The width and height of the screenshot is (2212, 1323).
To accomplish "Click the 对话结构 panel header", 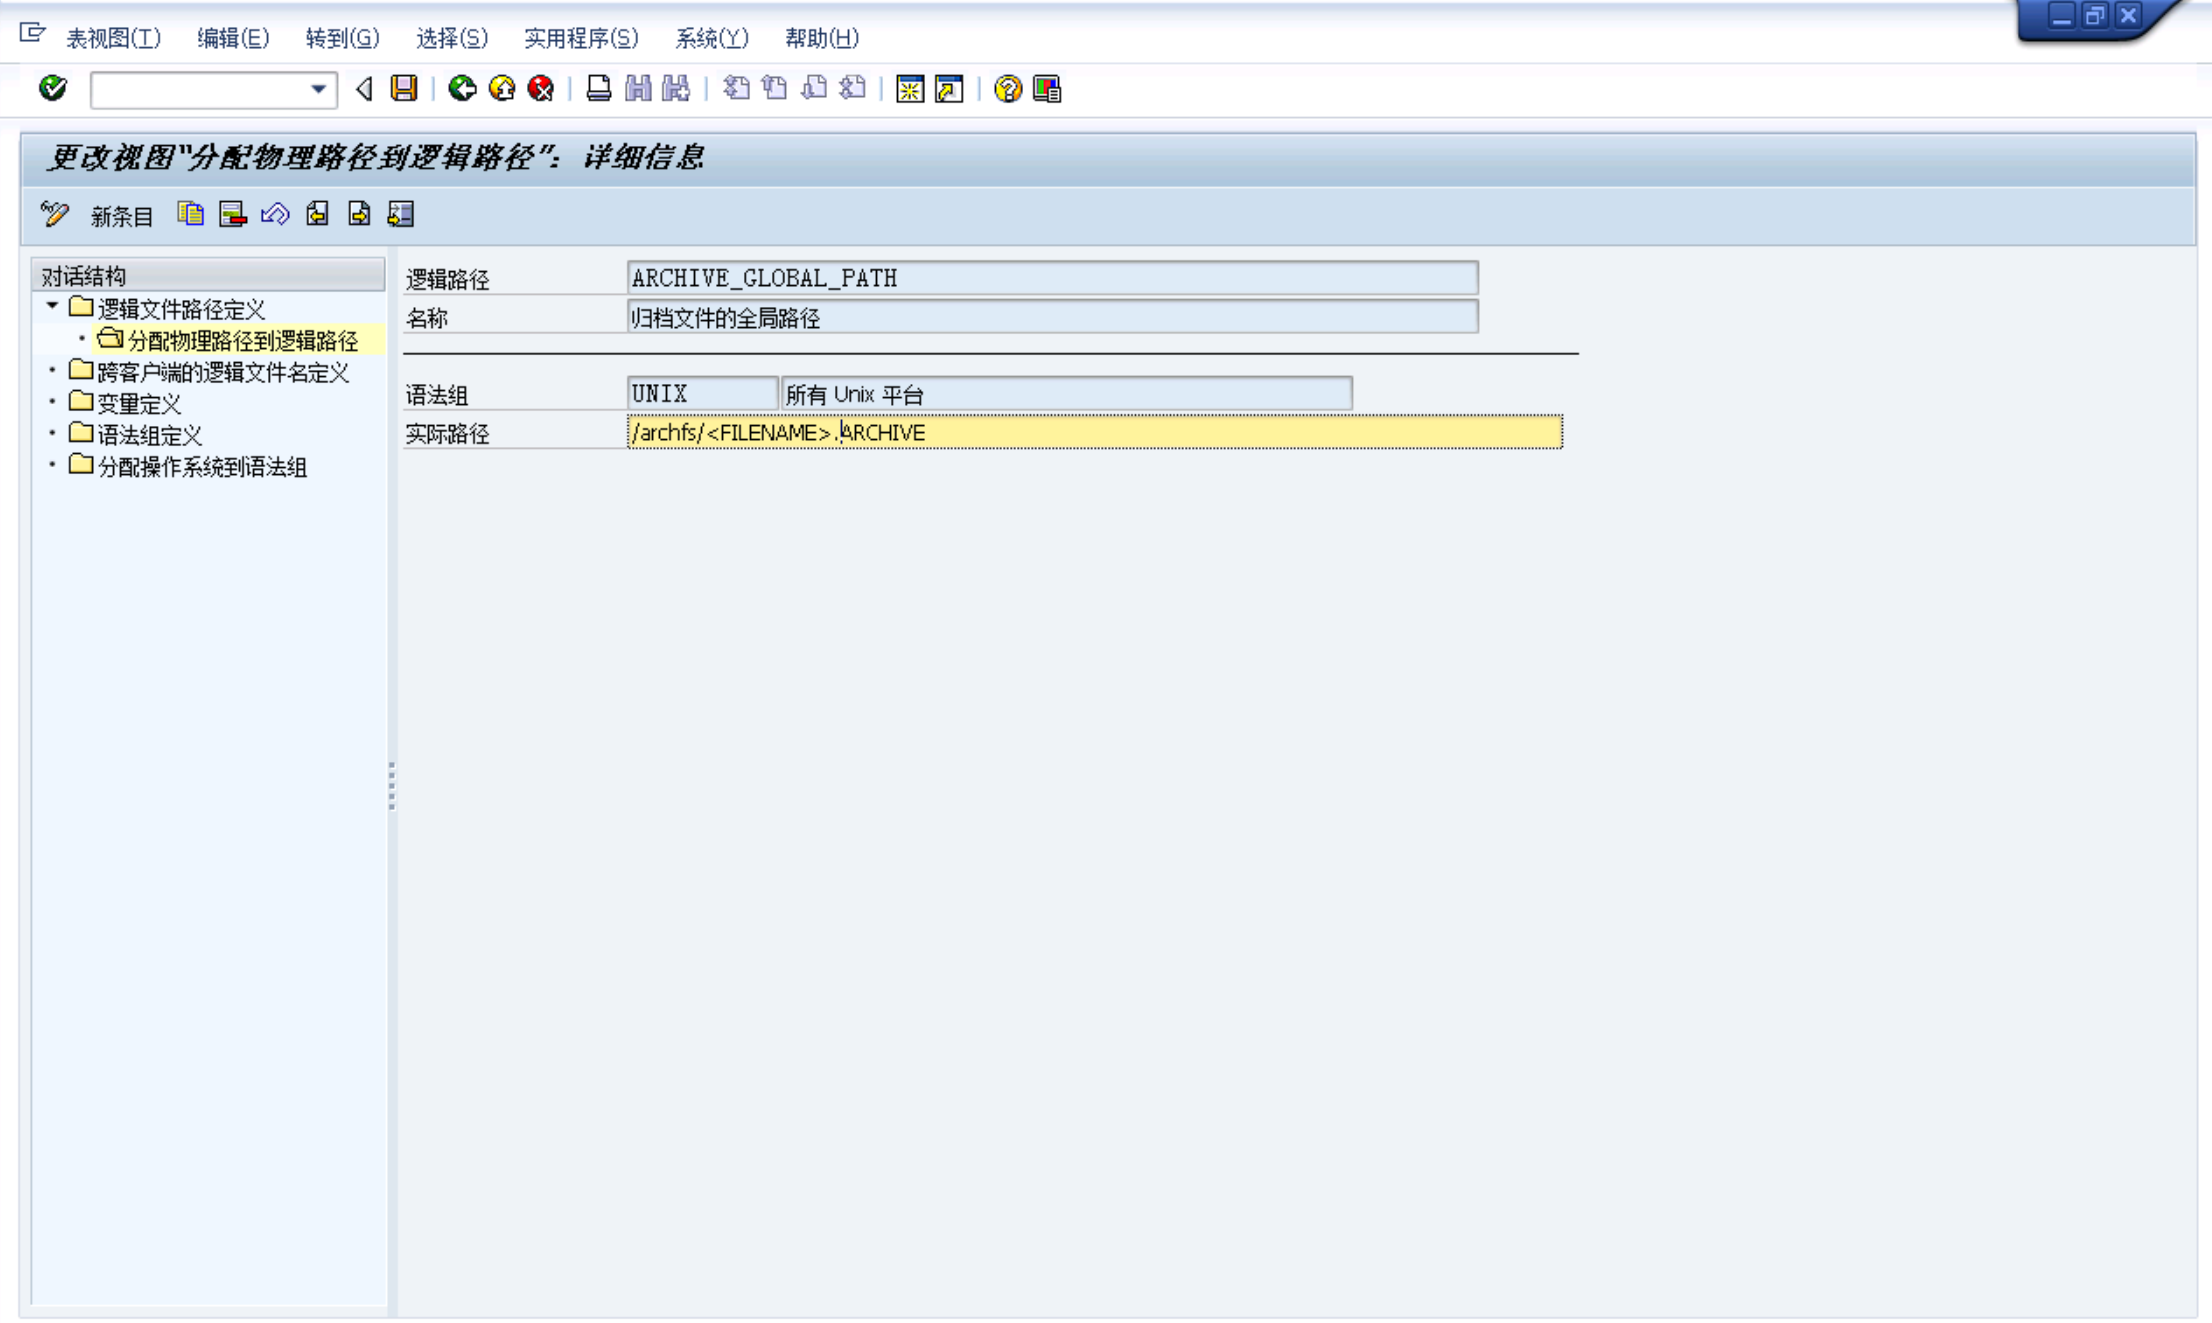I will [208, 276].
